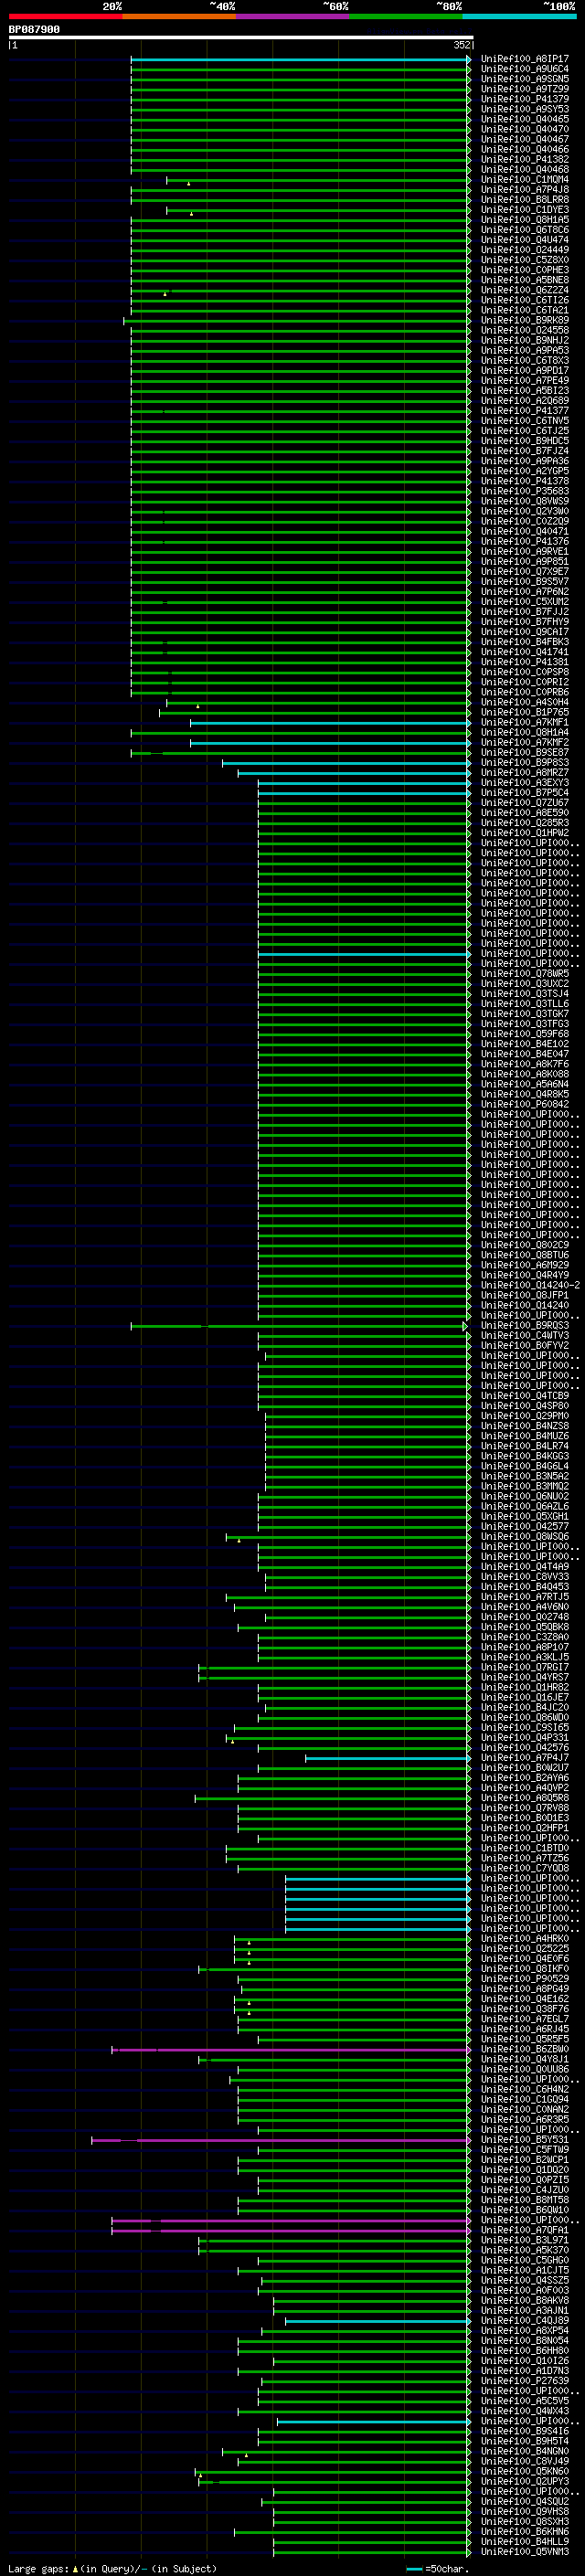Click the green alignment bar for B9RK89

(x=296, y=320)
